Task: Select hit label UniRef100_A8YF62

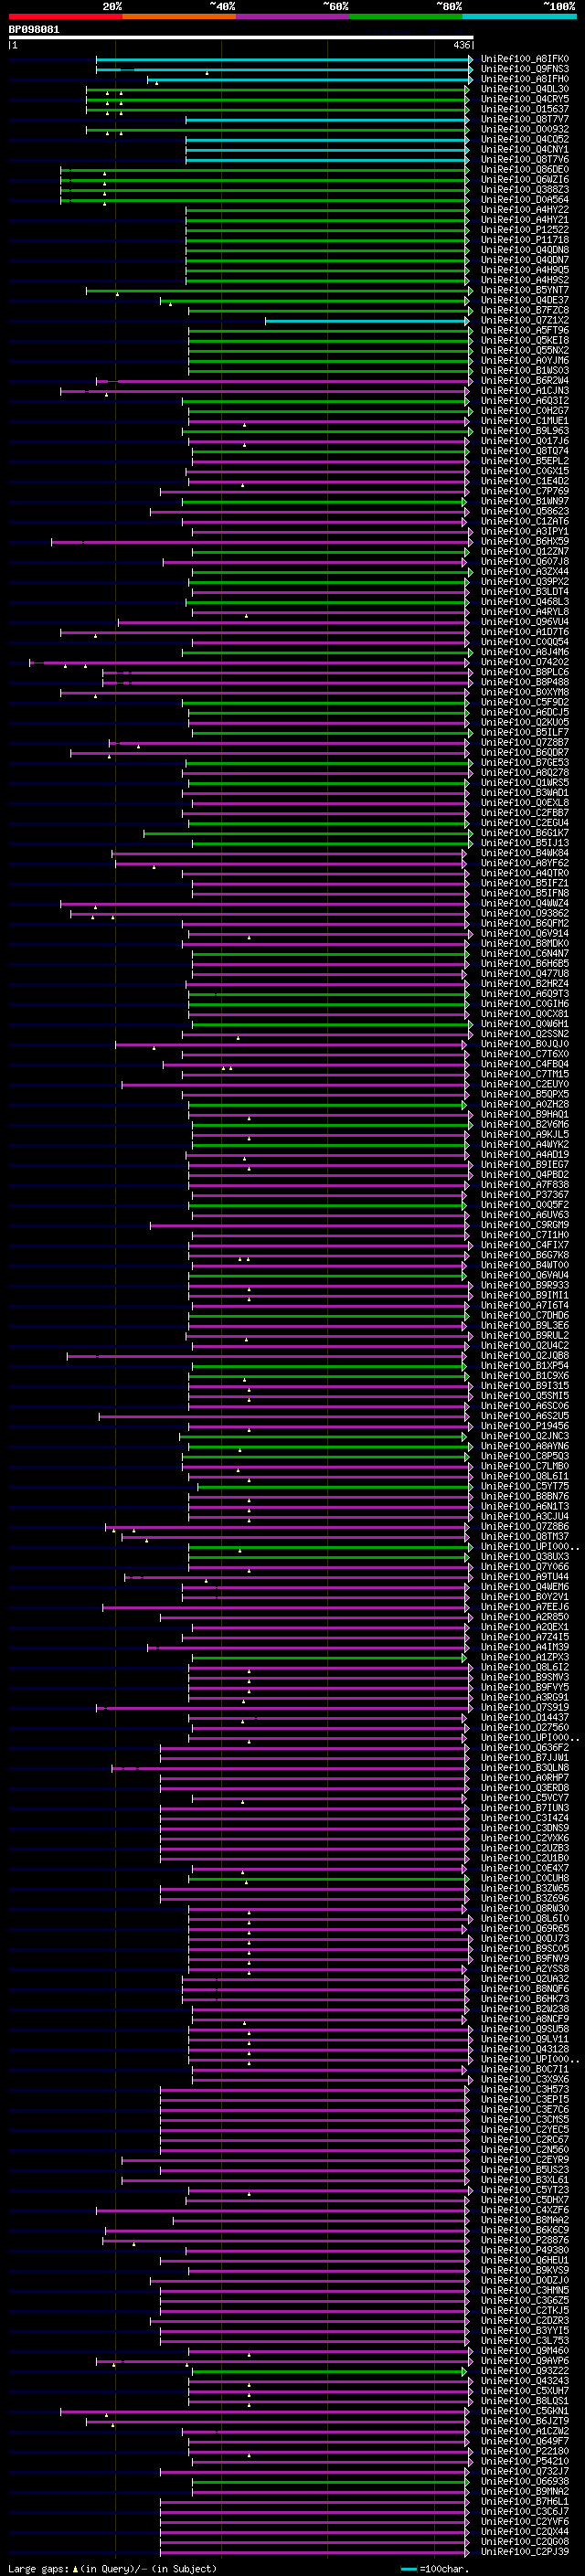Action: [x=525, y=864]
